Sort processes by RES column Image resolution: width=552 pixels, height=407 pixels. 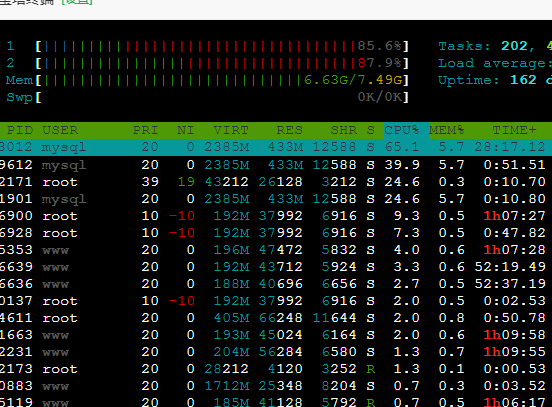(289, 130)
